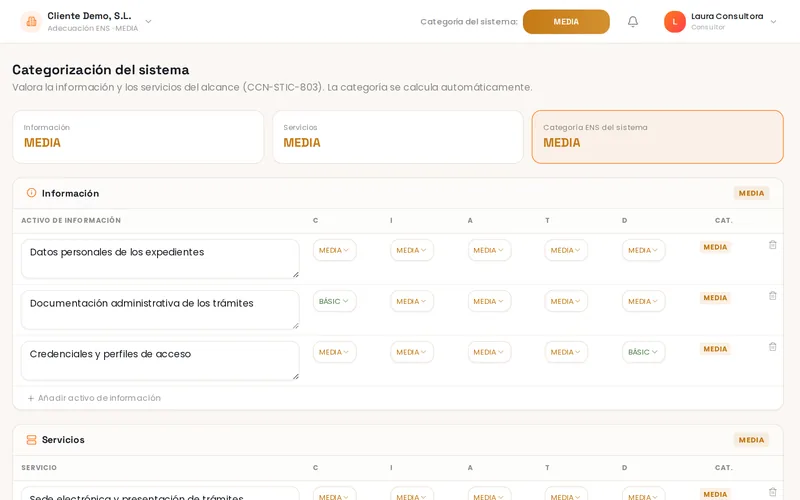Image resolution: width=800 pixels, height=500 pixels.
Task: Delete the Sede electrónica service row
Action: tap(772, 492)
